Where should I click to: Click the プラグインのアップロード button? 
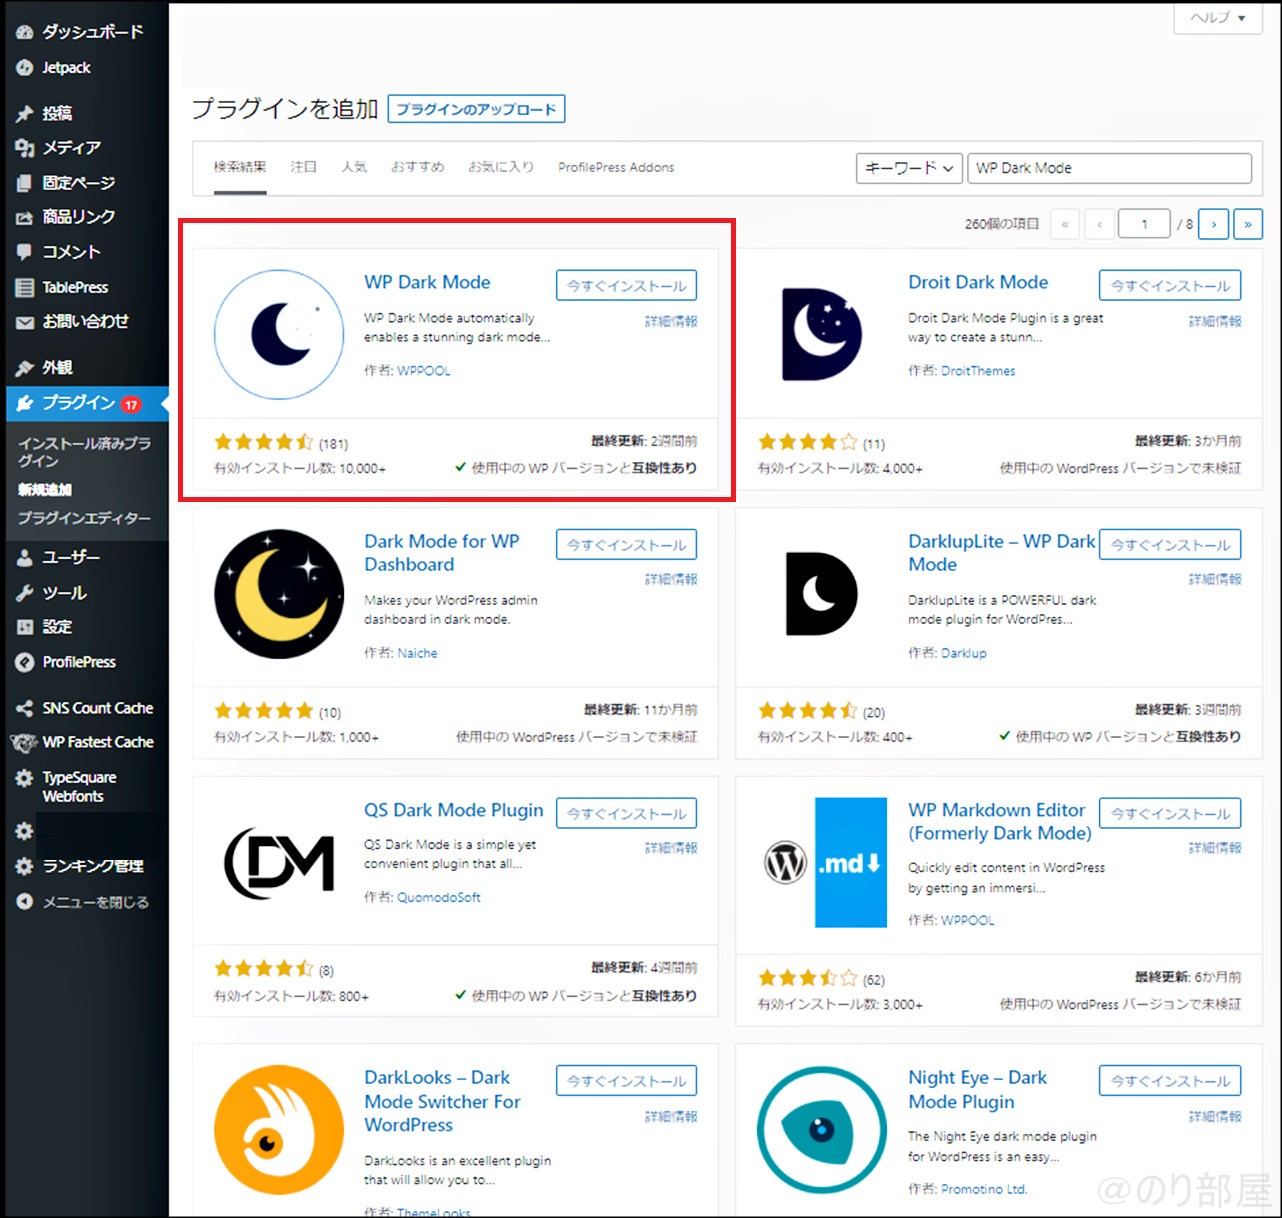(x=476, y=109)
